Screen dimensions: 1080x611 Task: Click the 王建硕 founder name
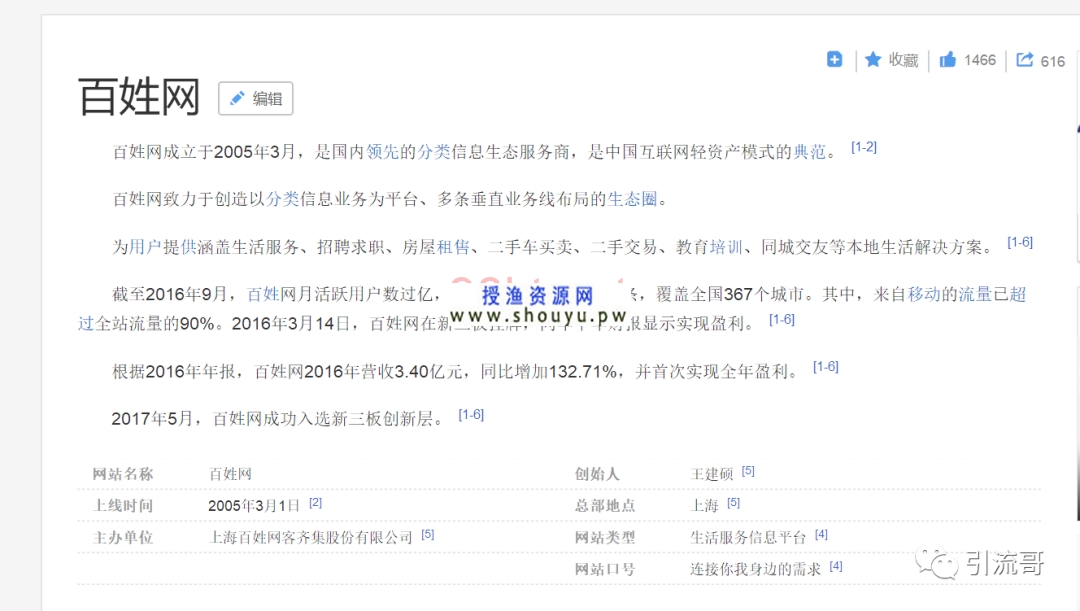click(712, 474)
